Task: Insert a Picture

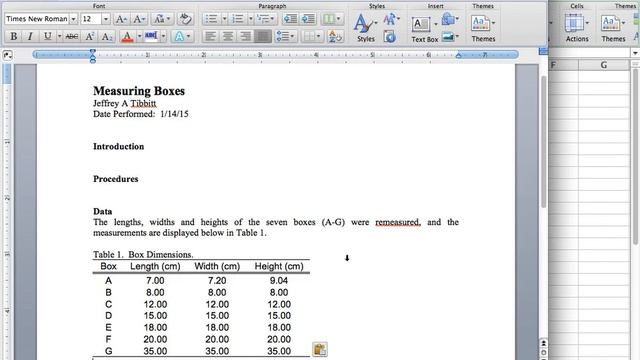Action: click(x=448, y=37)
